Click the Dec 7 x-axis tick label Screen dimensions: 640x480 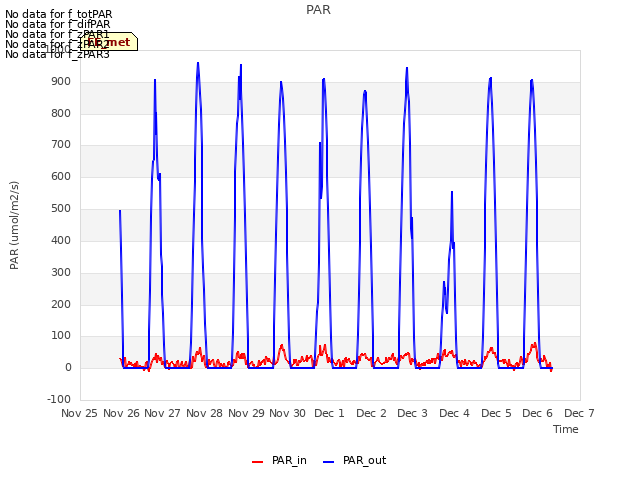coord(579,413)
